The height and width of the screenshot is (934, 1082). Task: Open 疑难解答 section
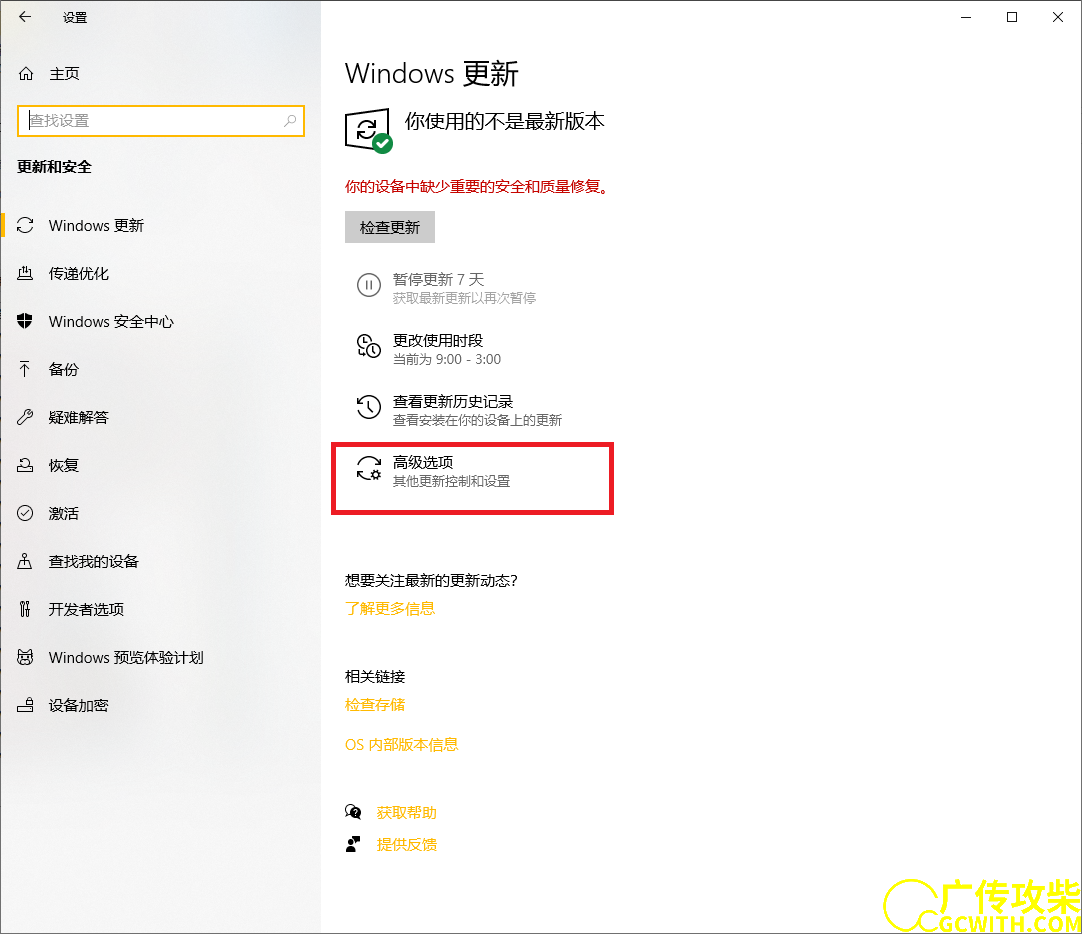(x=161, y=417)
